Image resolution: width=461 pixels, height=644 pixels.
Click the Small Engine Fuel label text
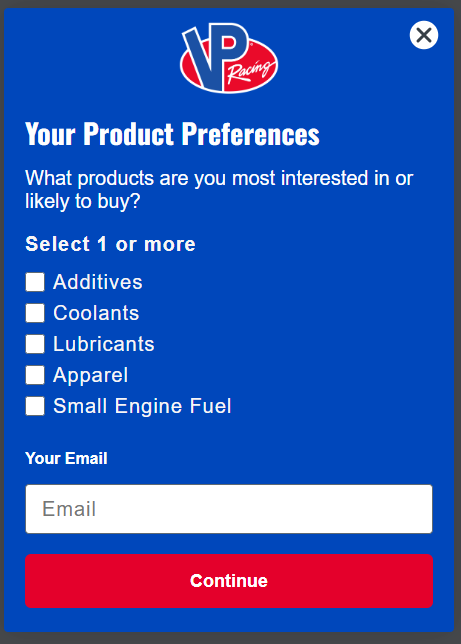pos(142,406)
